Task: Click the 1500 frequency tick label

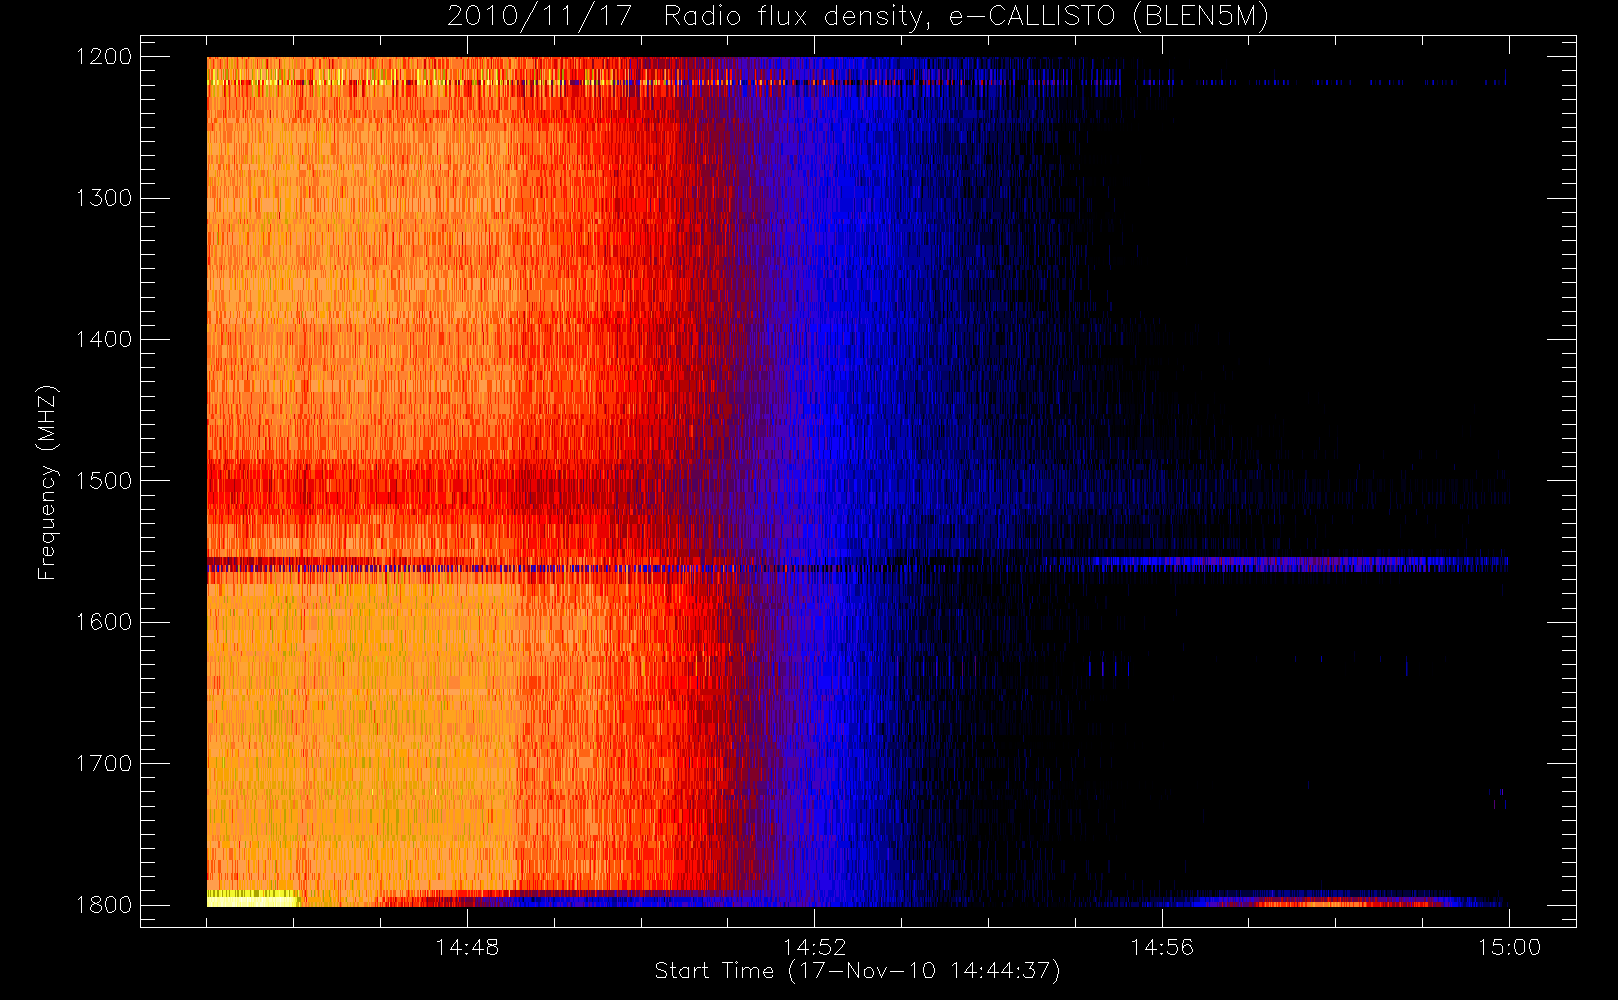Action: 104,481
